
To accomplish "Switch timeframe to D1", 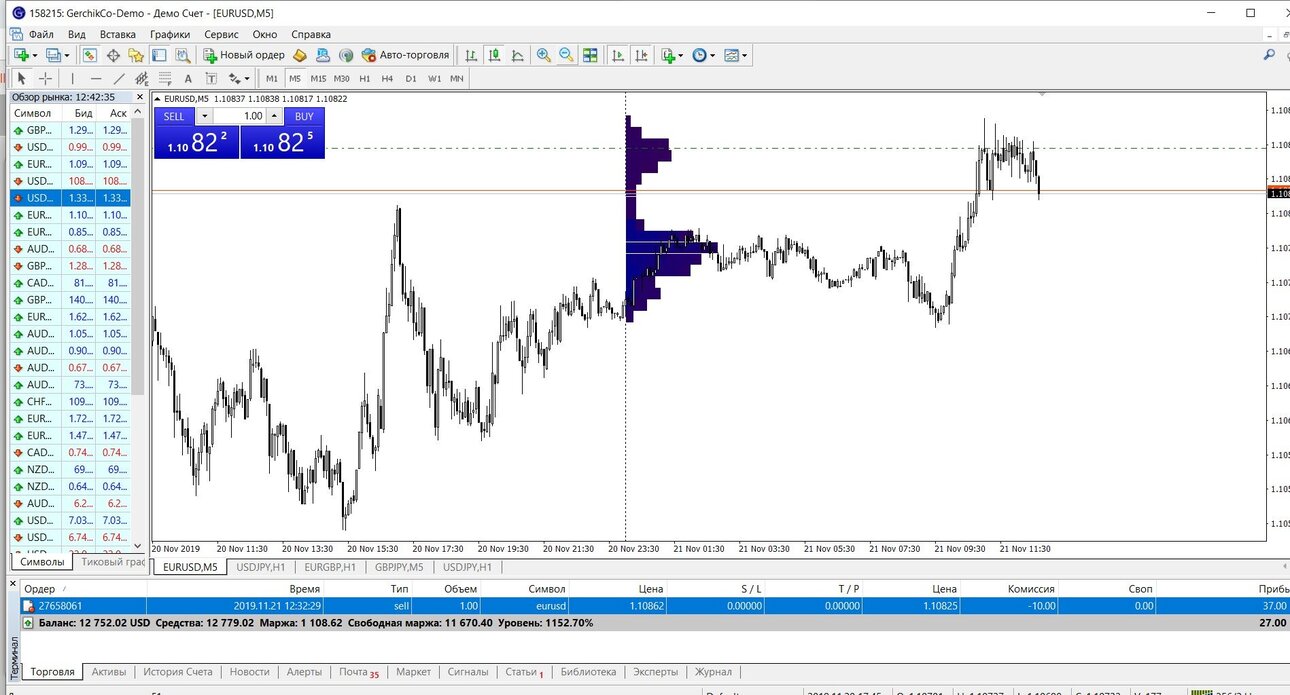I will tap(411, 78).
